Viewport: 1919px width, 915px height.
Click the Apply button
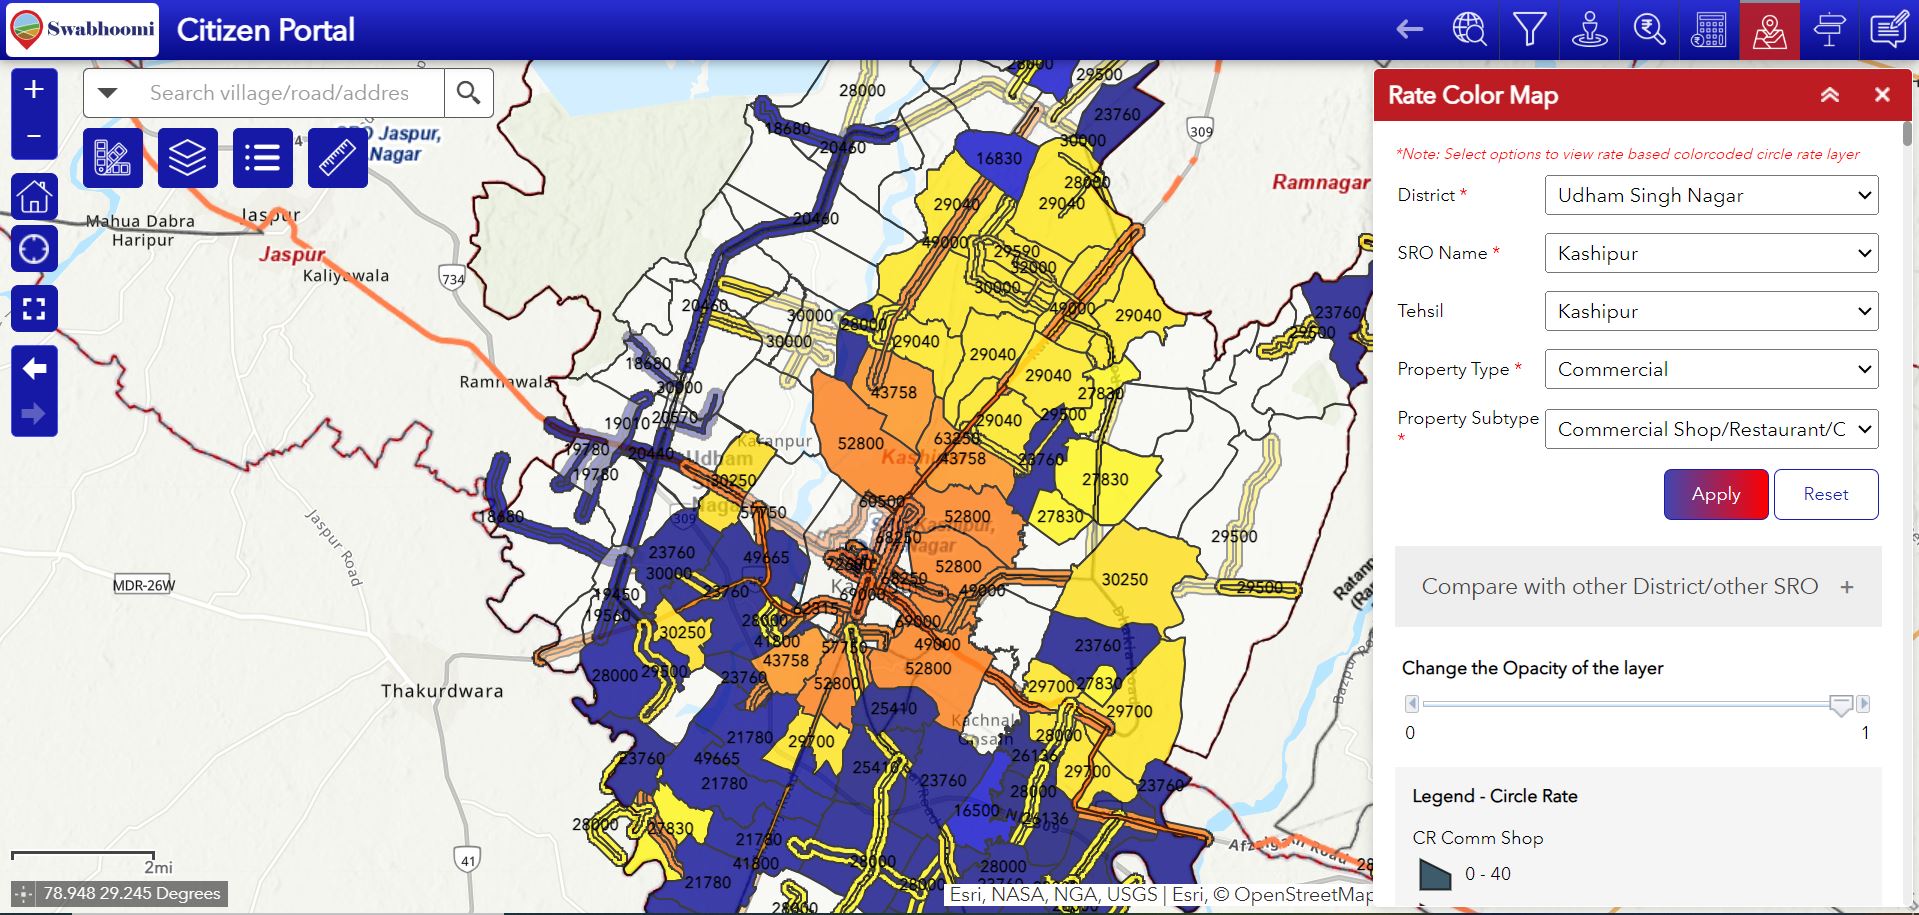click(x=1716, y=494)
